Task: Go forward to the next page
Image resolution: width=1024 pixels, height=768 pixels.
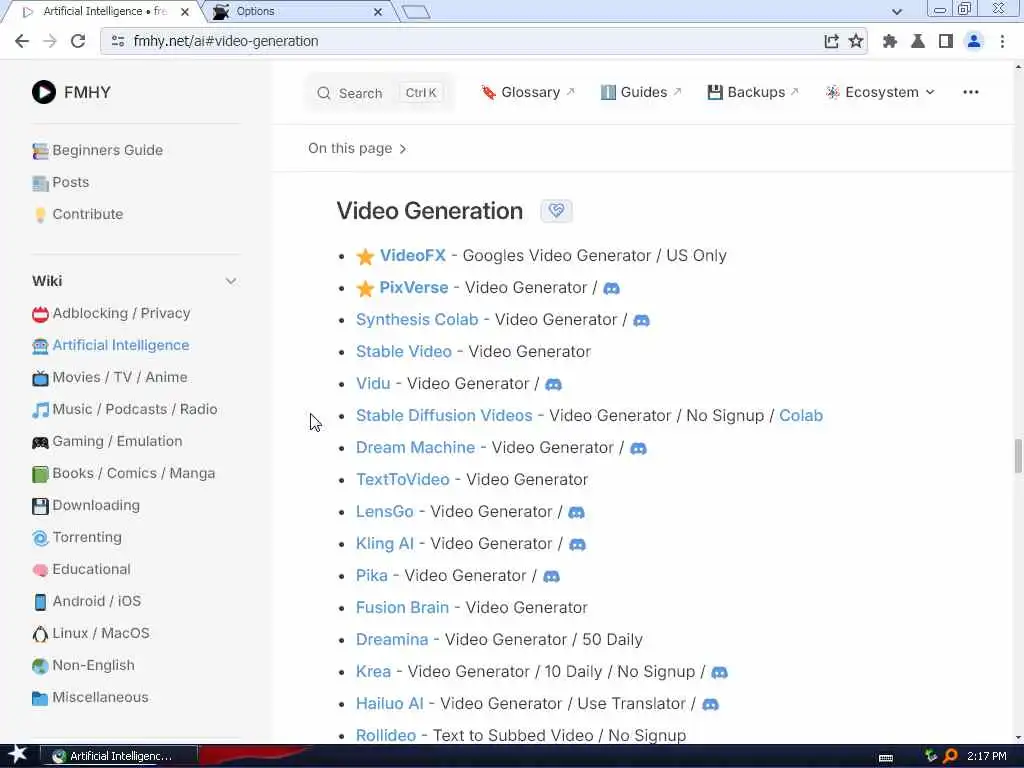Action: coord(50,41)
